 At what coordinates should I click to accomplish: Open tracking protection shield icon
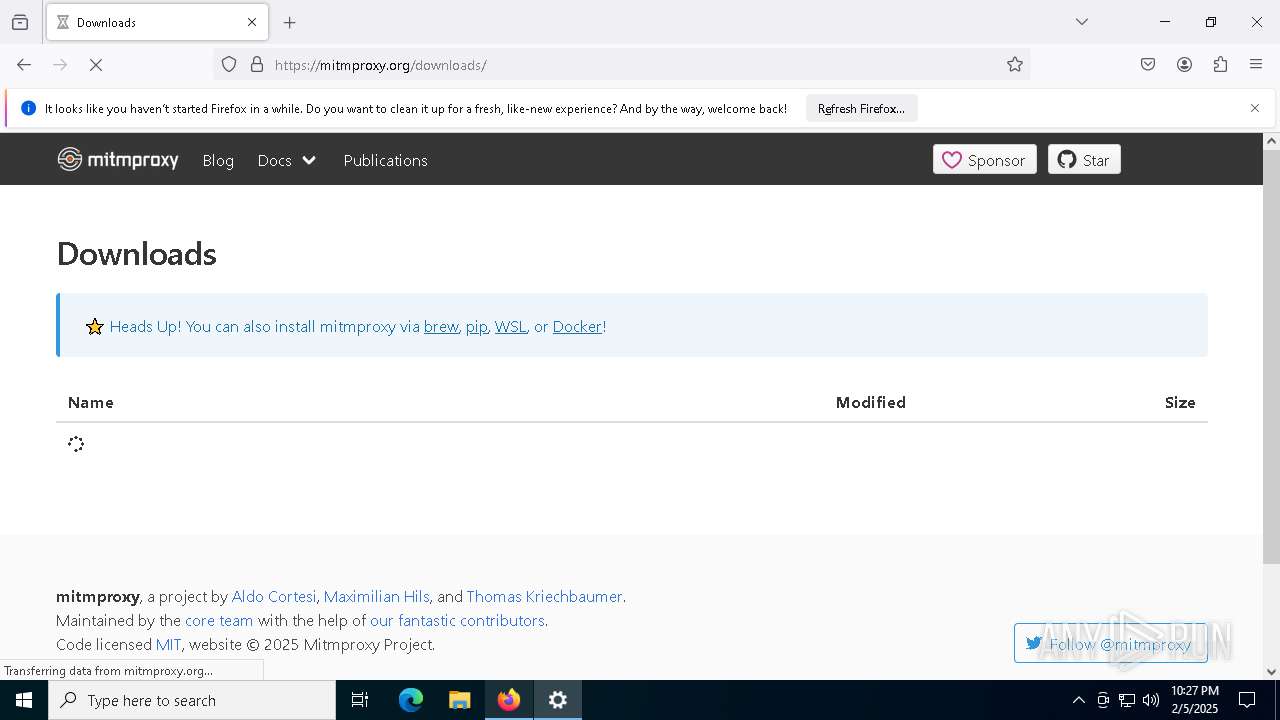[229, 65]
